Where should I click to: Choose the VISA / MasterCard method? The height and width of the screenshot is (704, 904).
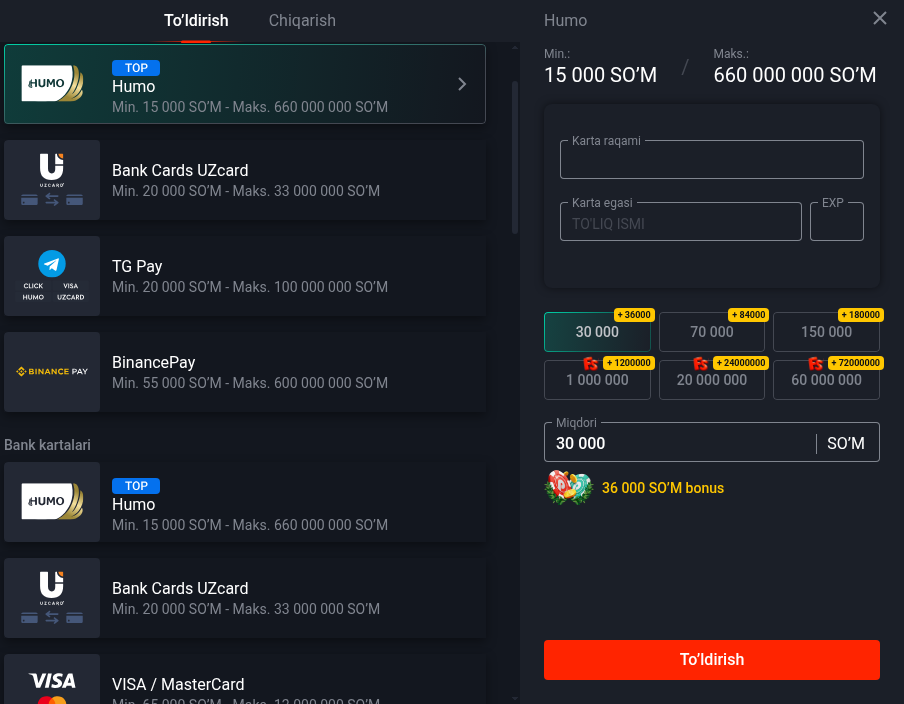tap(244, 679)
